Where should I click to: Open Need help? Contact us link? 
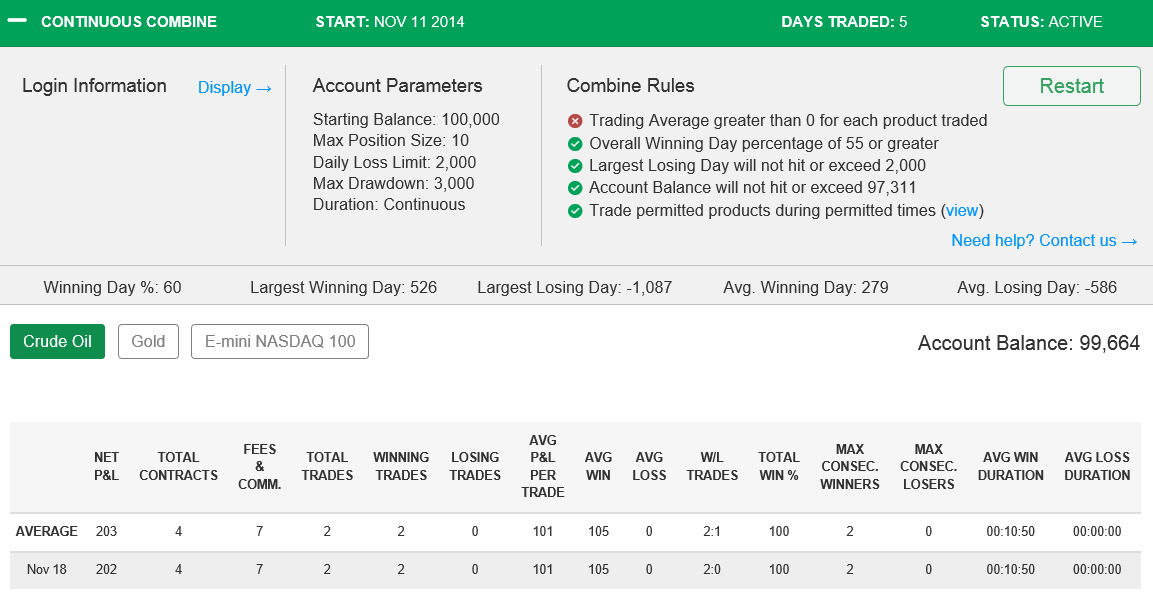tap(1044, 241)
